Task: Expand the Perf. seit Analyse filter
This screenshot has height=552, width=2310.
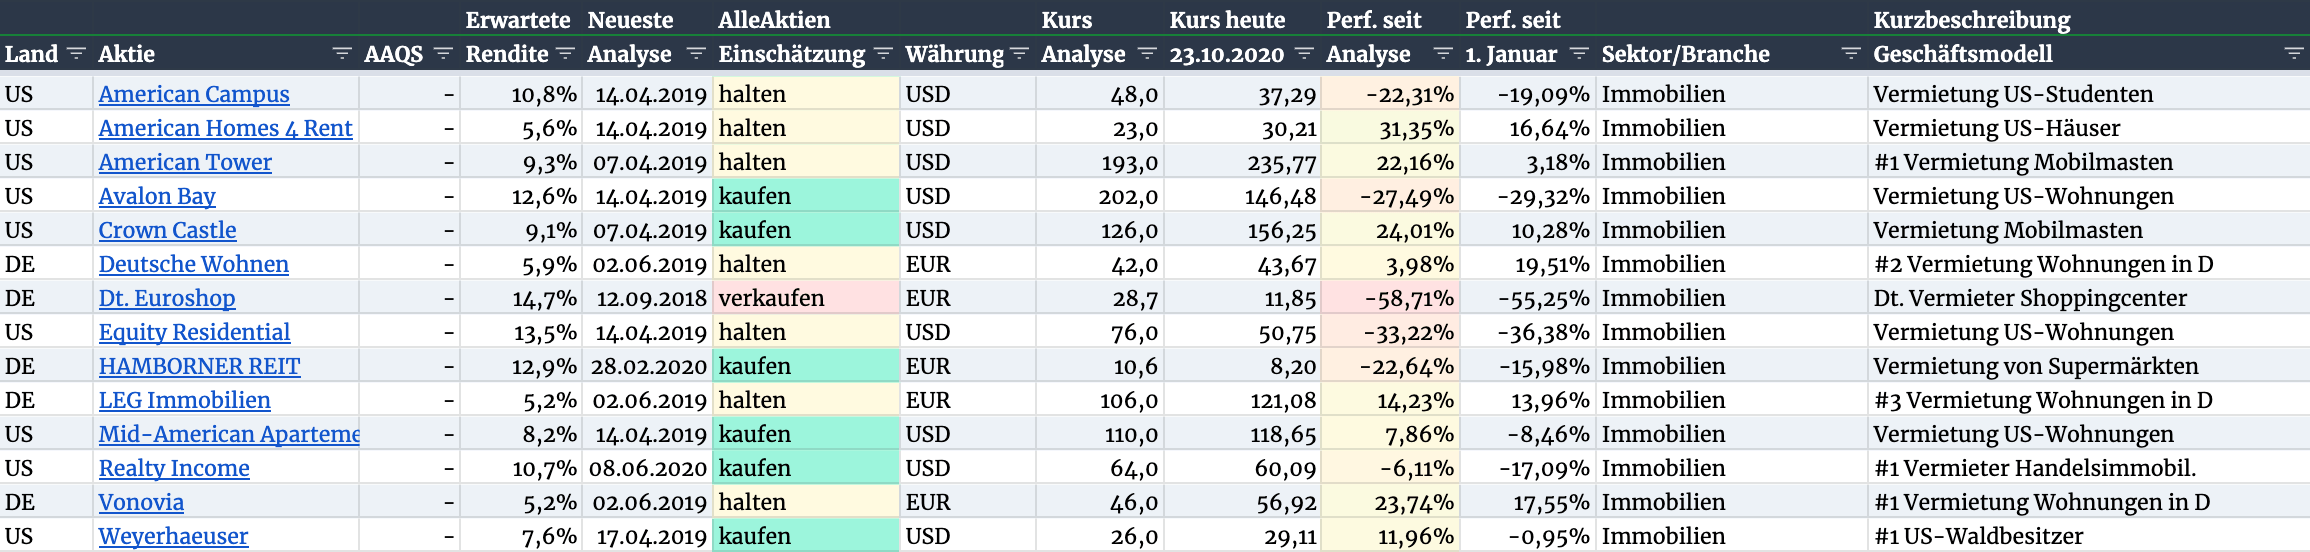Action: click(x=1443, y=54)
